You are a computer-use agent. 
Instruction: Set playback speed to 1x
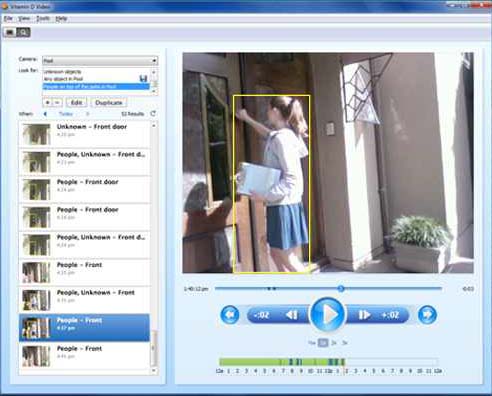point(323,343)
